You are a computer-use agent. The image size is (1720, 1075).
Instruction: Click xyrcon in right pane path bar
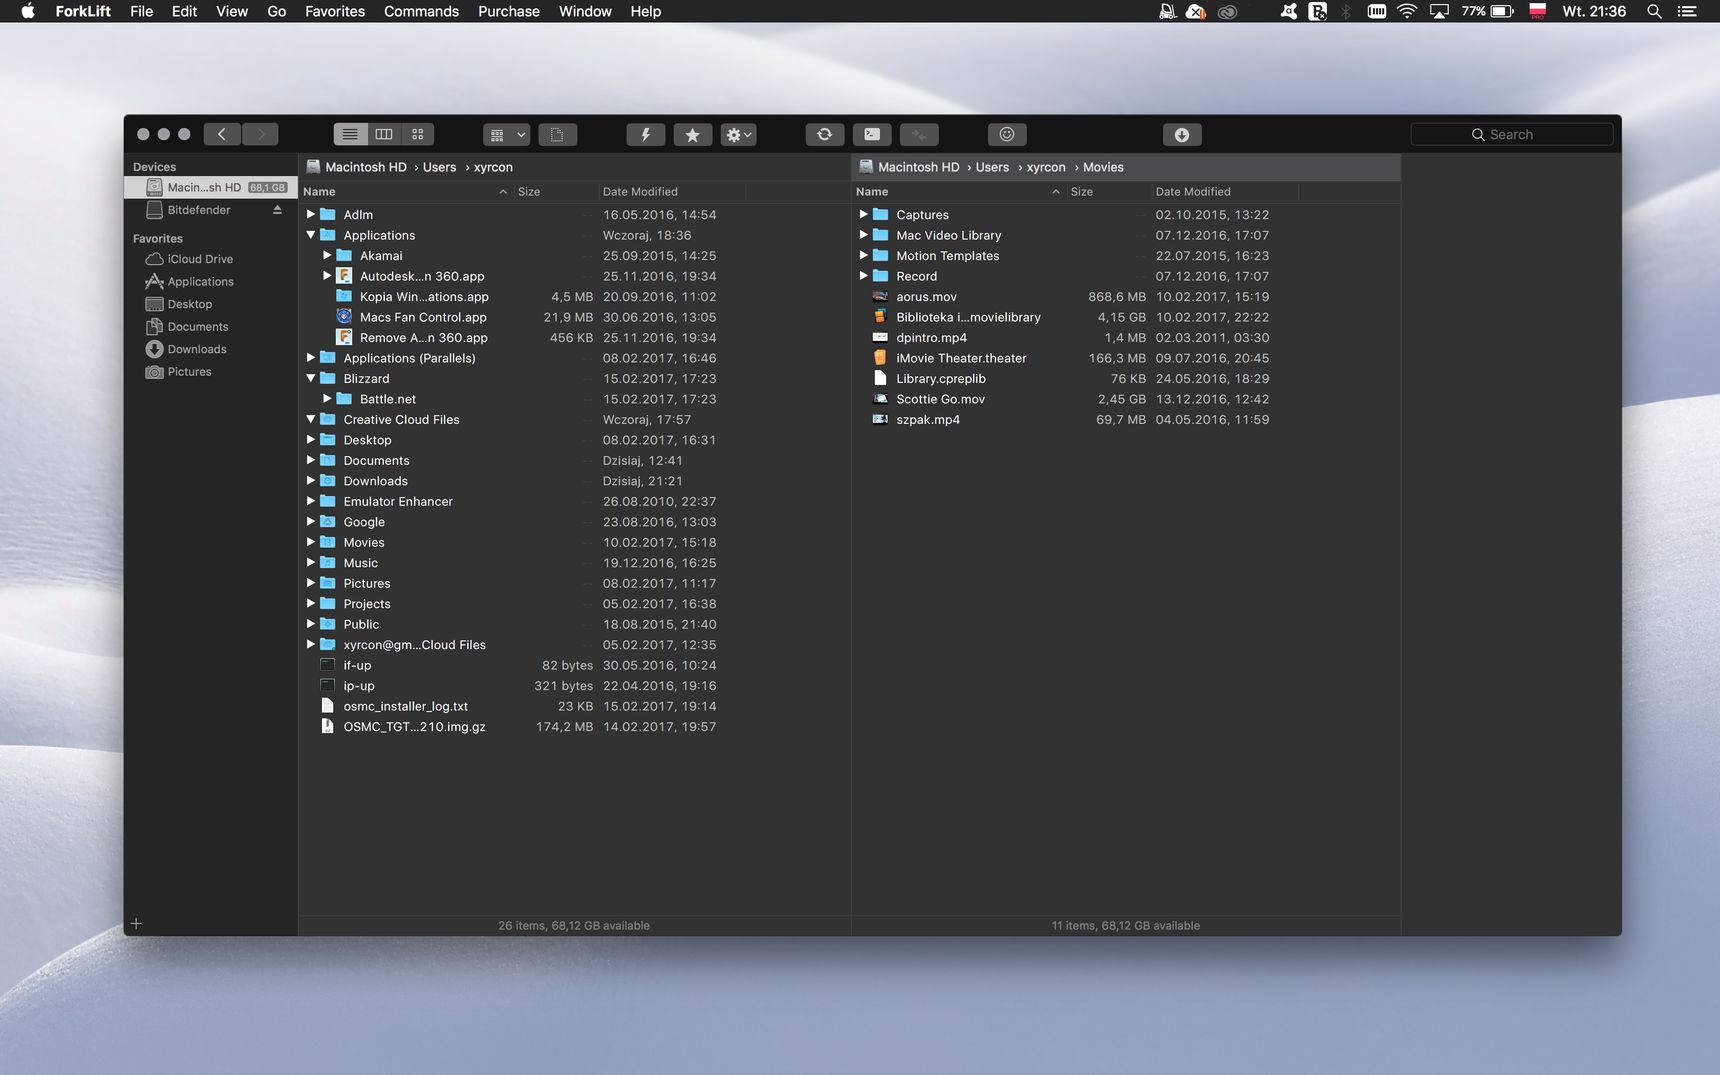pos(1046,167)
